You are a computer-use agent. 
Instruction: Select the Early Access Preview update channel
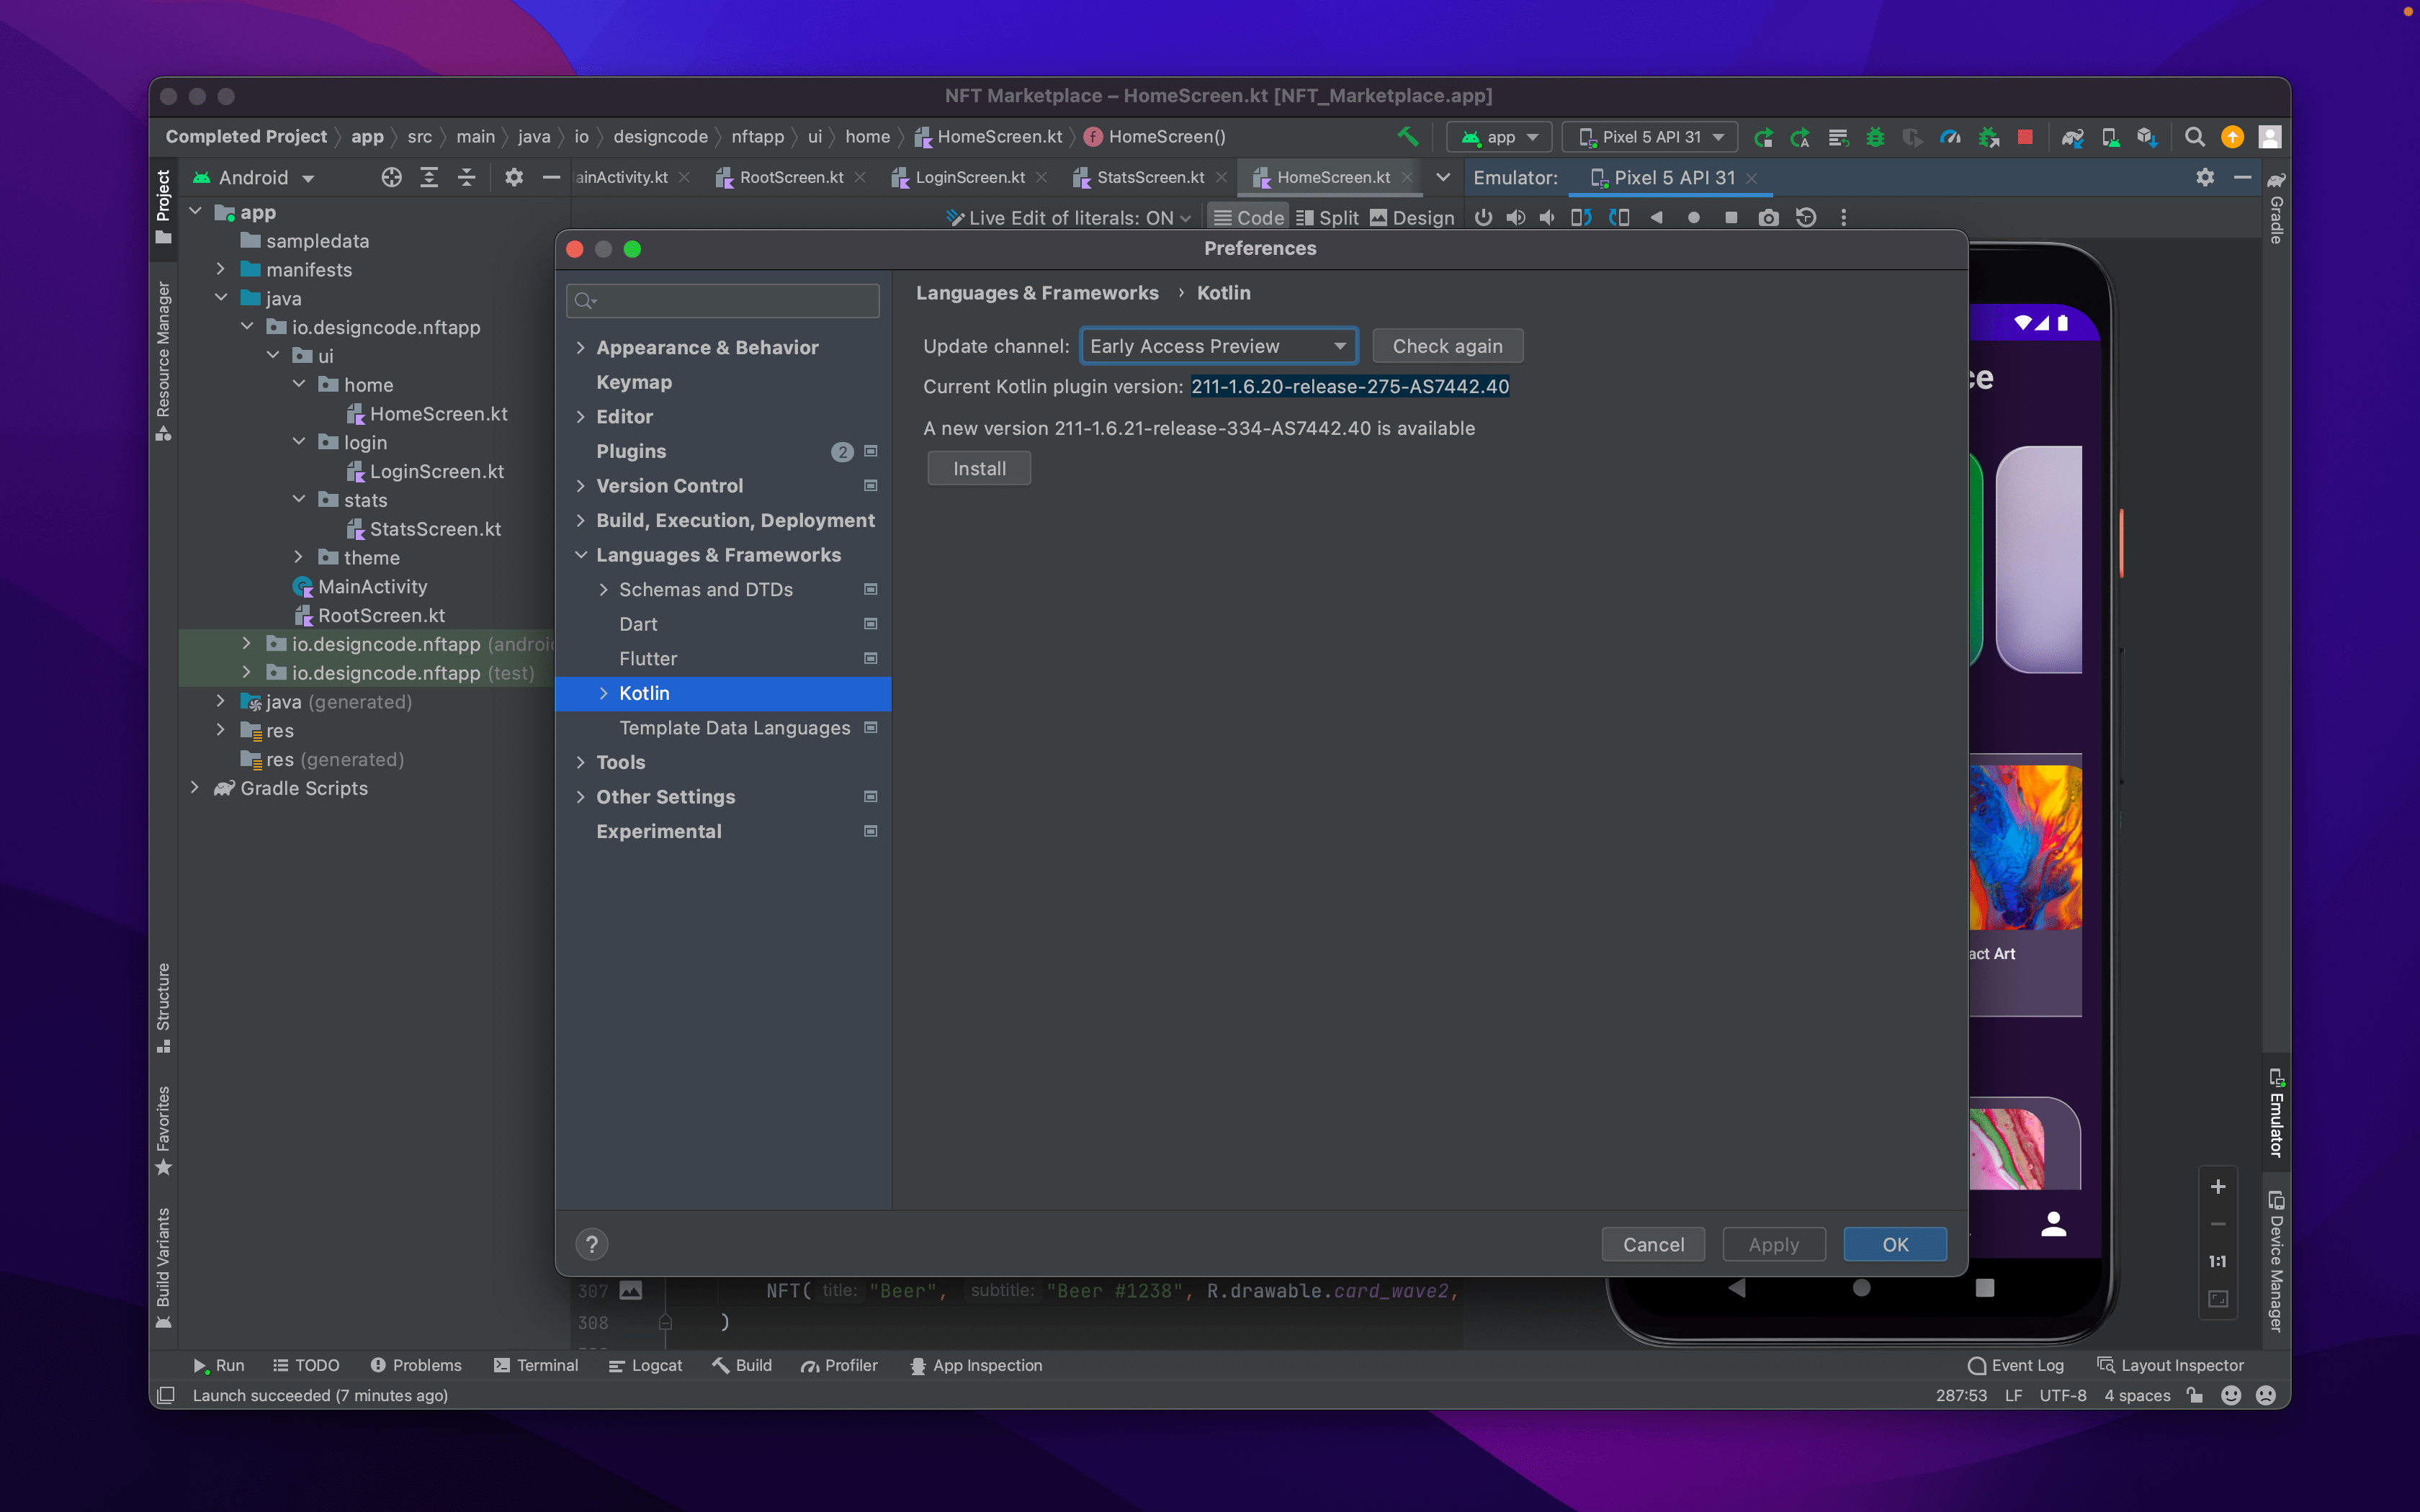click(x=1218, y=345)
